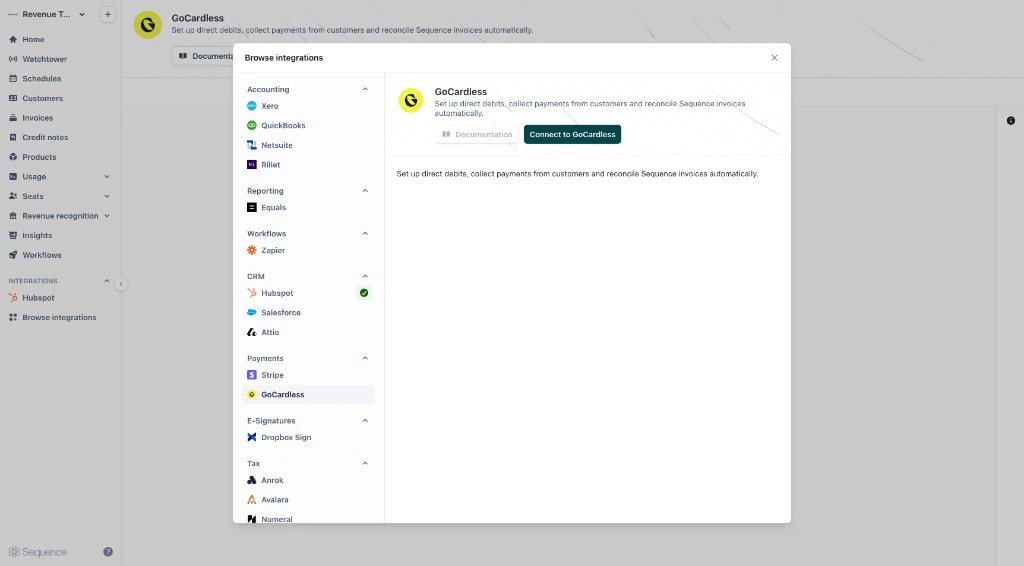
Task: Open Attio CRM integration
Action: click(308, 332)
